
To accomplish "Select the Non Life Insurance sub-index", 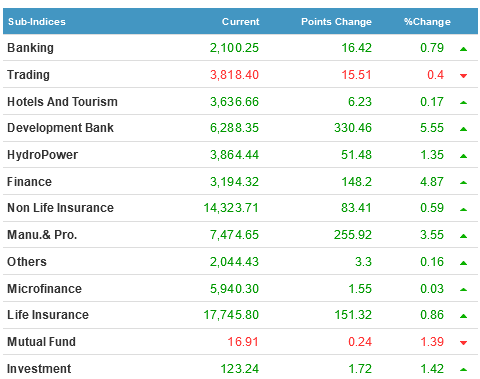I will pyautogui.click(x=60, y=208).
